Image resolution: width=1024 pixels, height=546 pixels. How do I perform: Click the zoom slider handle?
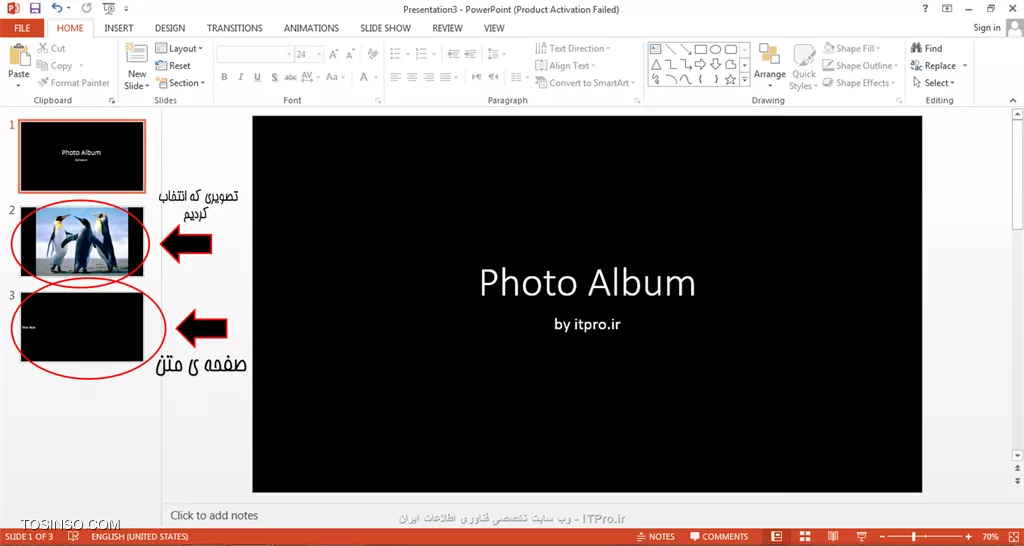914,537
